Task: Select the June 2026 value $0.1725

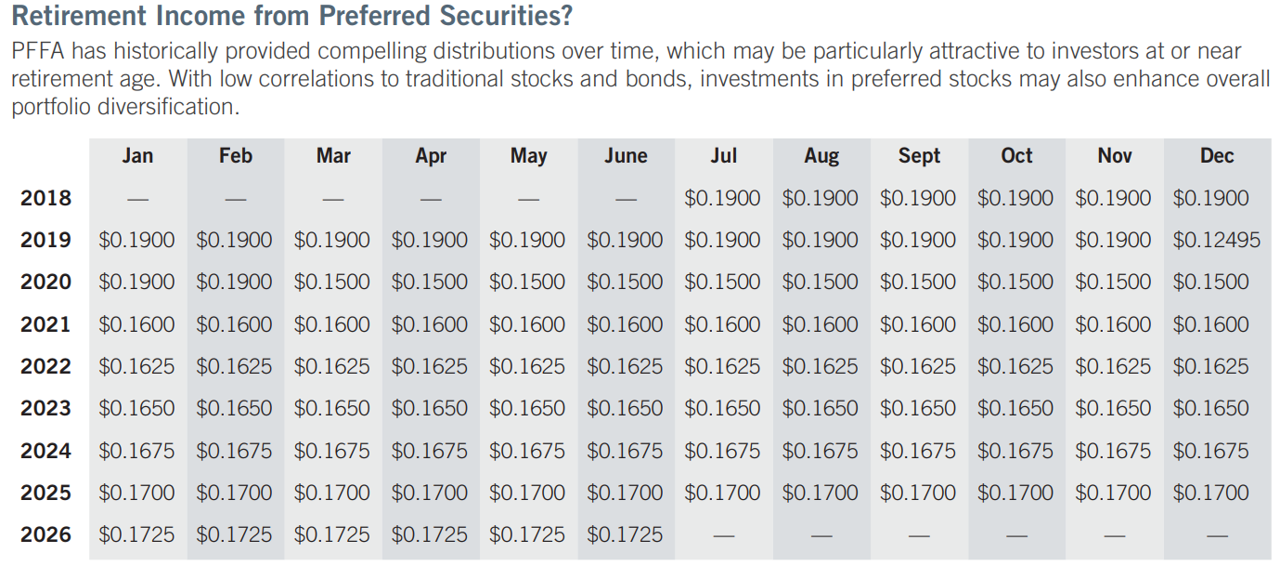Action: (625, 535)
